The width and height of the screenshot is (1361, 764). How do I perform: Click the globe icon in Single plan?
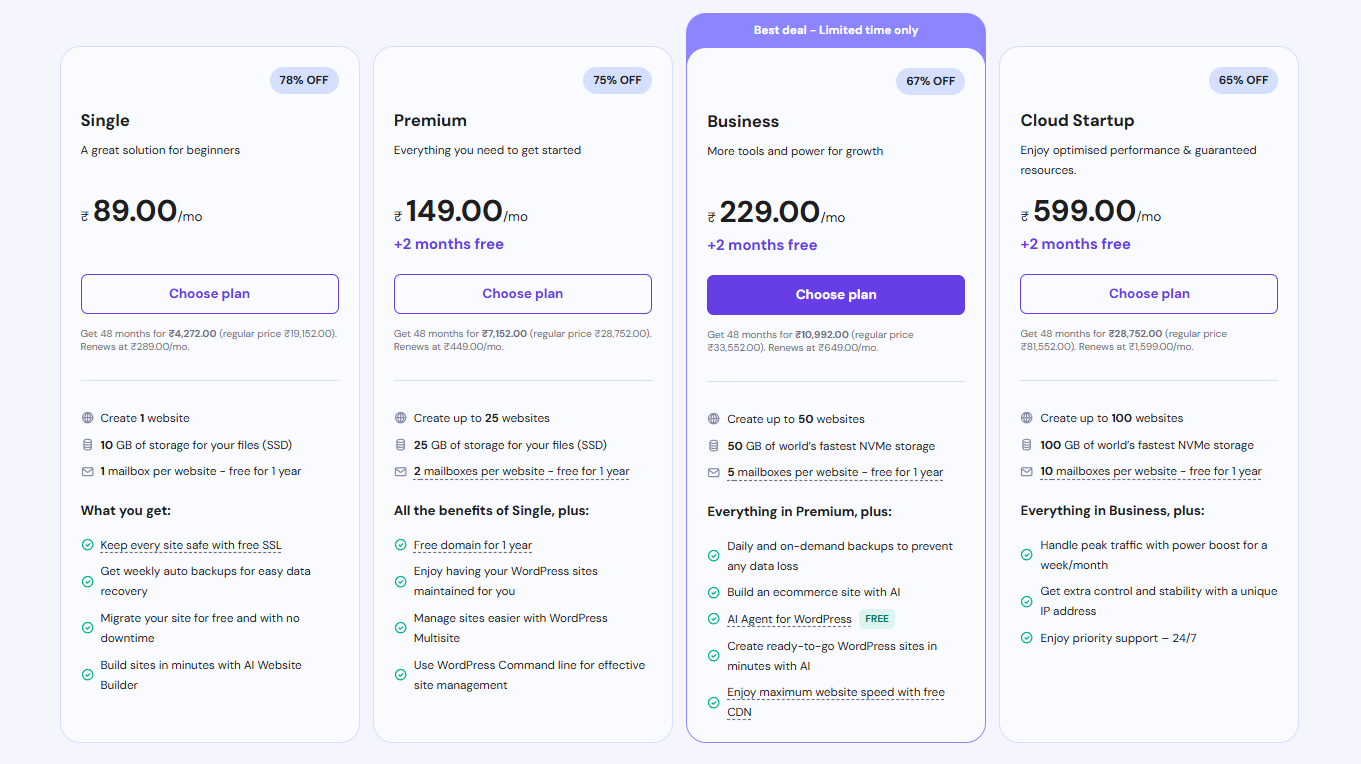point(88,418)
